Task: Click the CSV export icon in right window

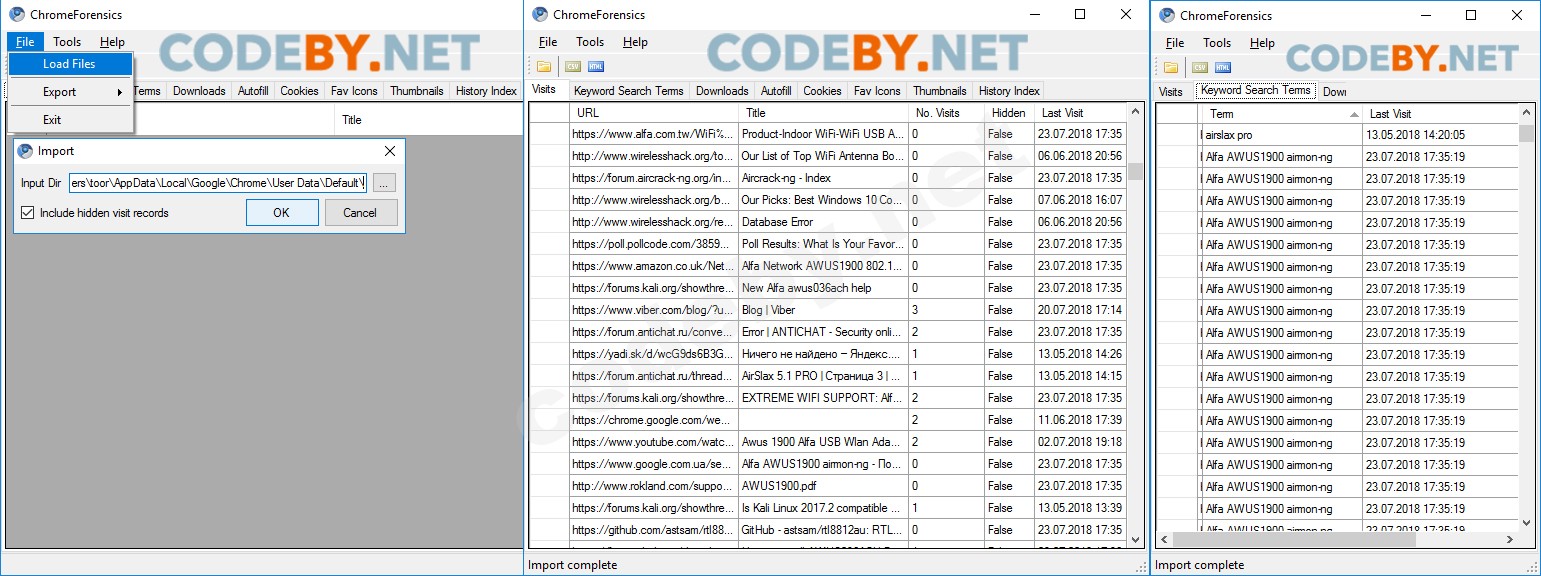Action: [1199, 67]
